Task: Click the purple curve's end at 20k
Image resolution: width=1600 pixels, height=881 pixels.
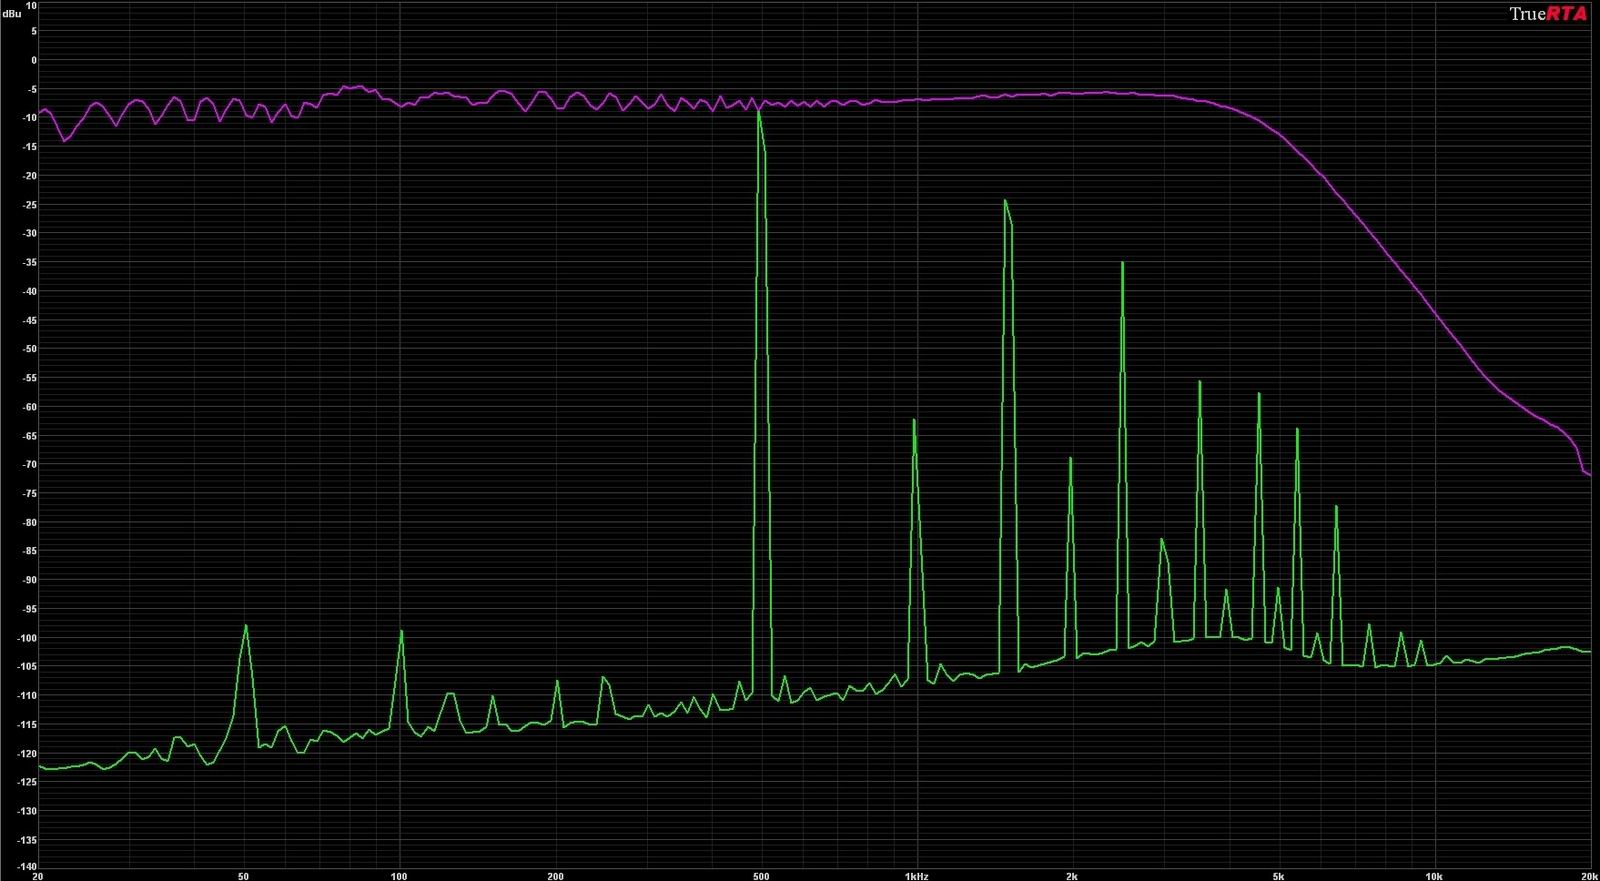Action: tap(1589, 474)
